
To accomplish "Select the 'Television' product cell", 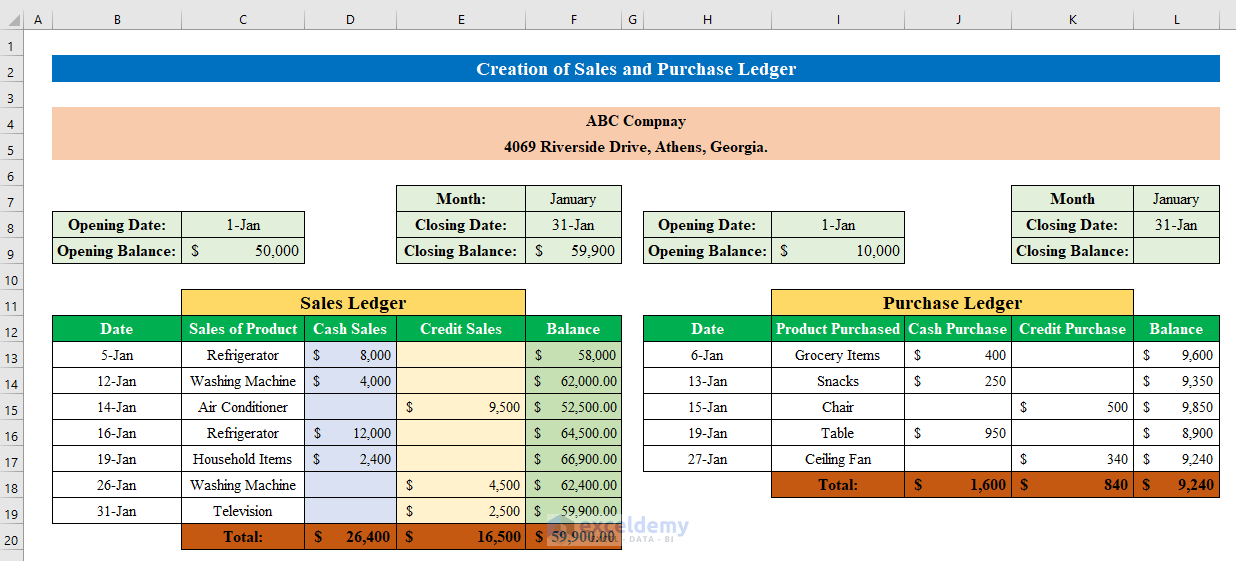I will 243,511.
